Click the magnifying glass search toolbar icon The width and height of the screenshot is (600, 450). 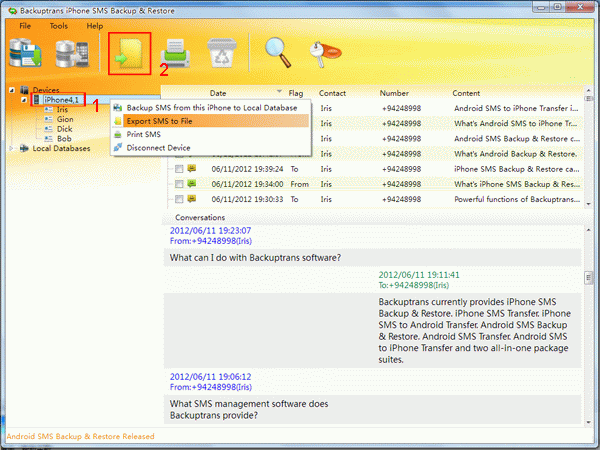278,52
